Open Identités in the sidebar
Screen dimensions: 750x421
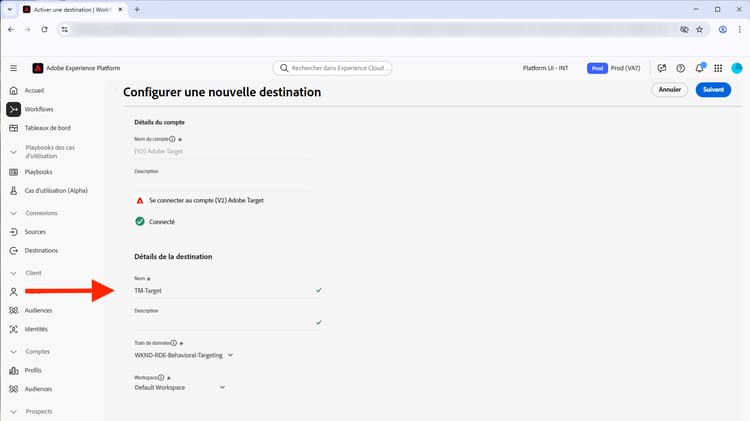36,329
